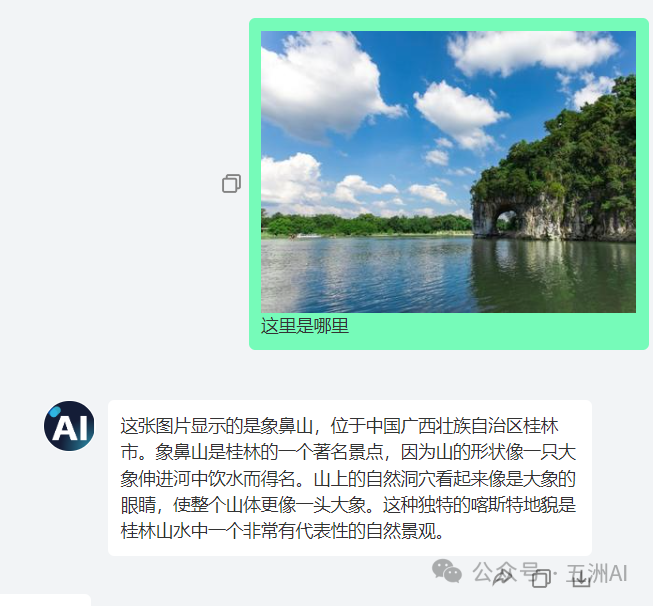This screenshot has height=606, width=653.
Task: Click the large white cloud in the photo
Action: pos(321,83)
